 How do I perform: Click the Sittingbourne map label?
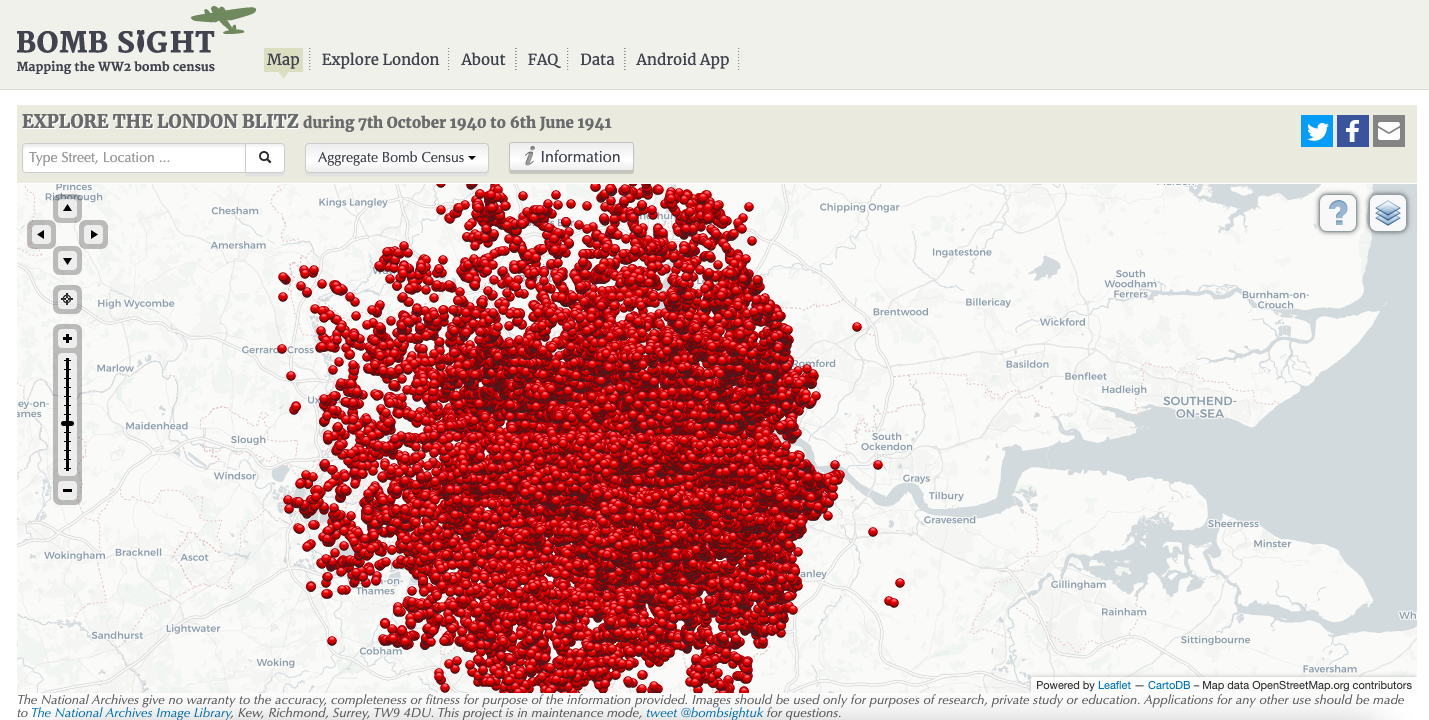coord(1215,639)
